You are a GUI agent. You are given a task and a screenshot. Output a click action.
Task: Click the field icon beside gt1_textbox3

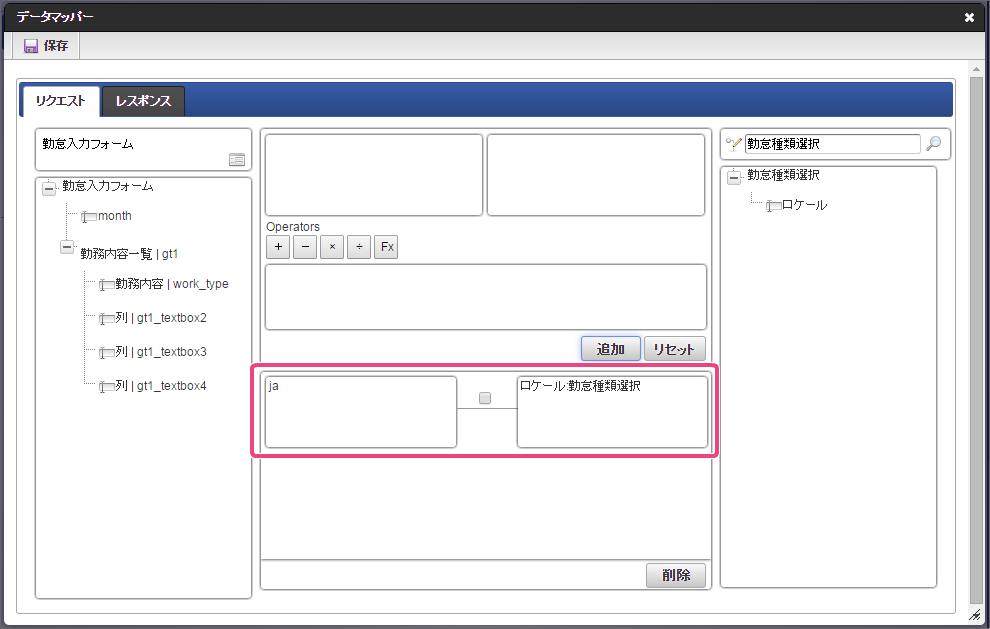(x=106, y=353)
